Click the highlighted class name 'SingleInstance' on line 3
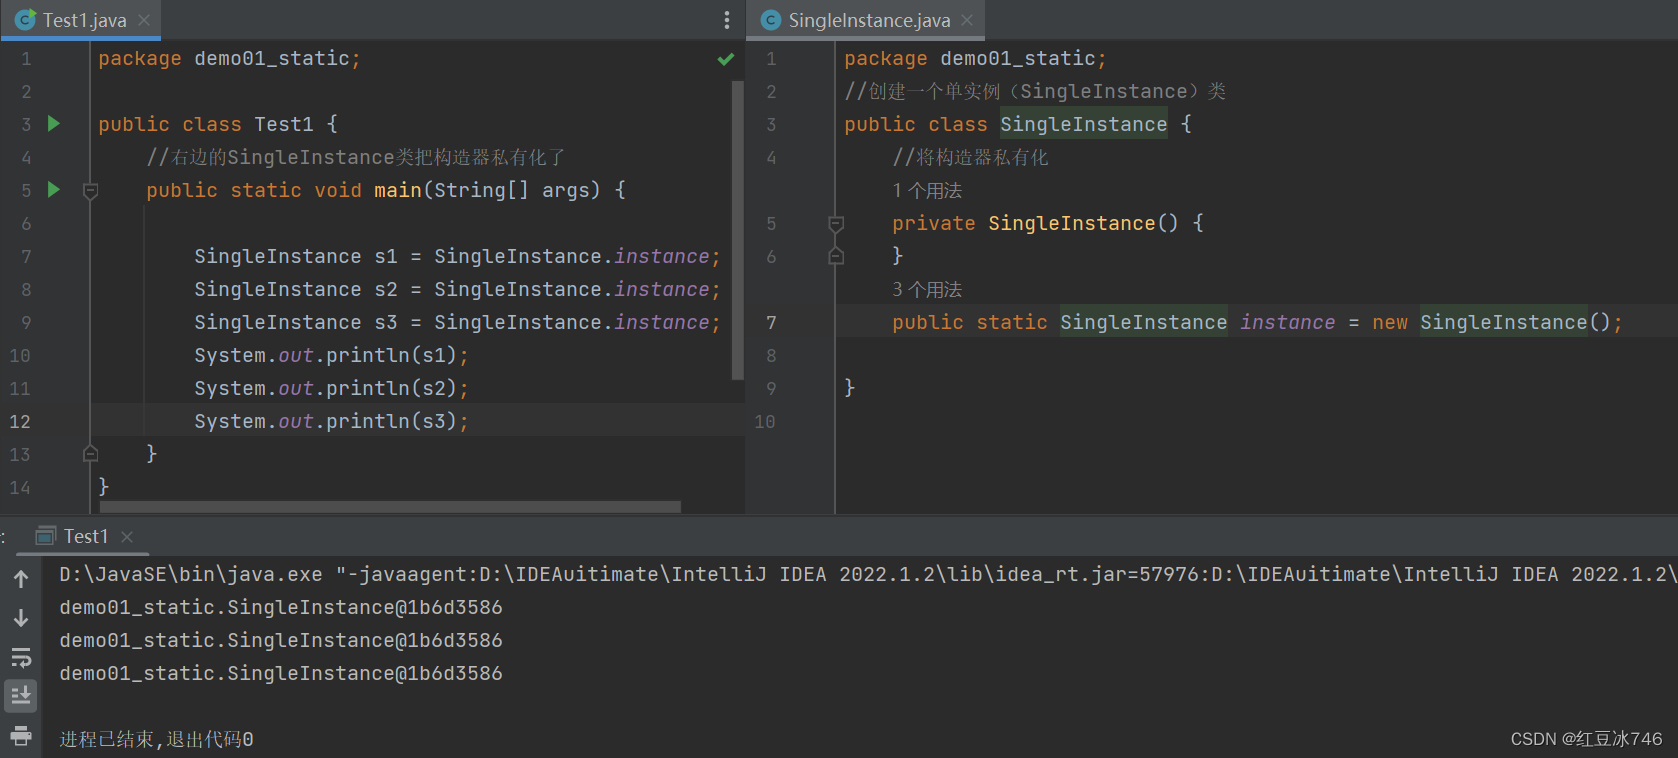The image size is (1678, 758). pyautogui.click(x=1084, y=124)
